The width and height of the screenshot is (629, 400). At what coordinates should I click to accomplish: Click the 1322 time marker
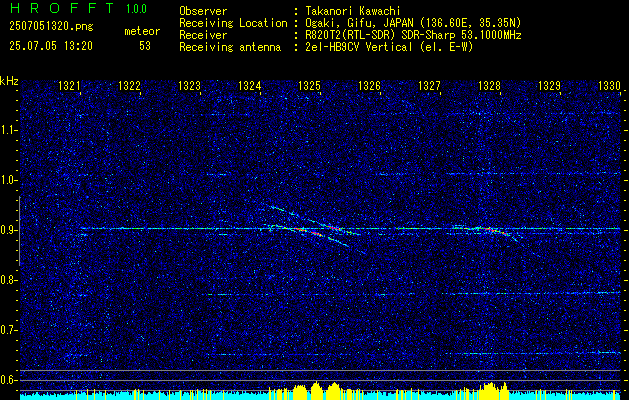pos(129,86)
